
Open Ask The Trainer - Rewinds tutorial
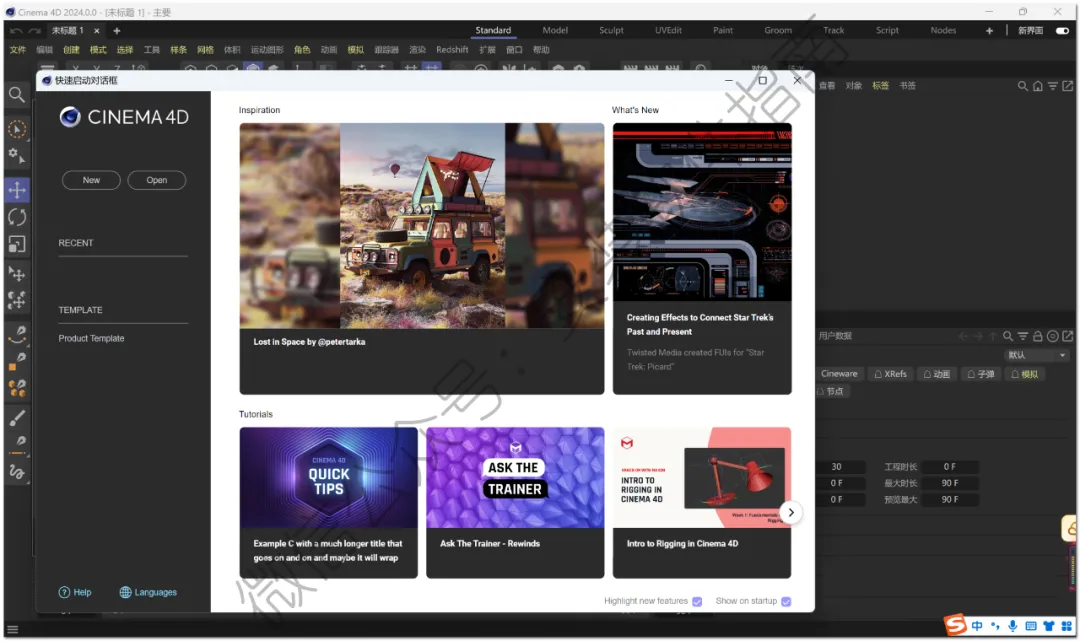515,503
